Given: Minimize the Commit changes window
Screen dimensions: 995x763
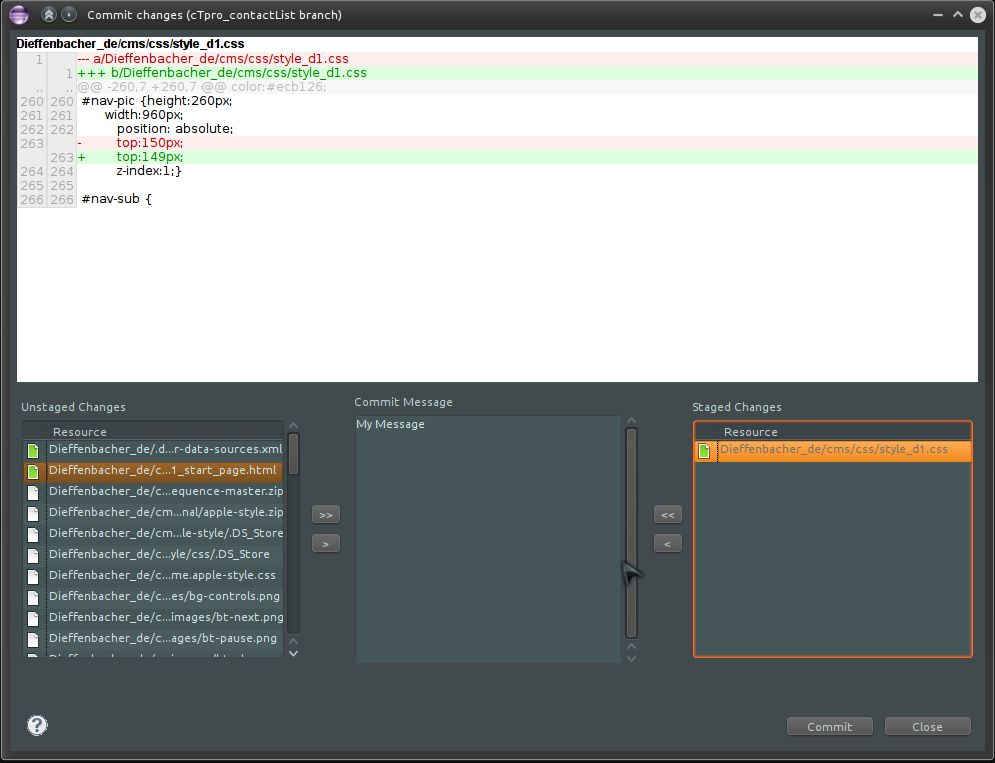Looking at the screenshot, I should (x=938, y=15).
